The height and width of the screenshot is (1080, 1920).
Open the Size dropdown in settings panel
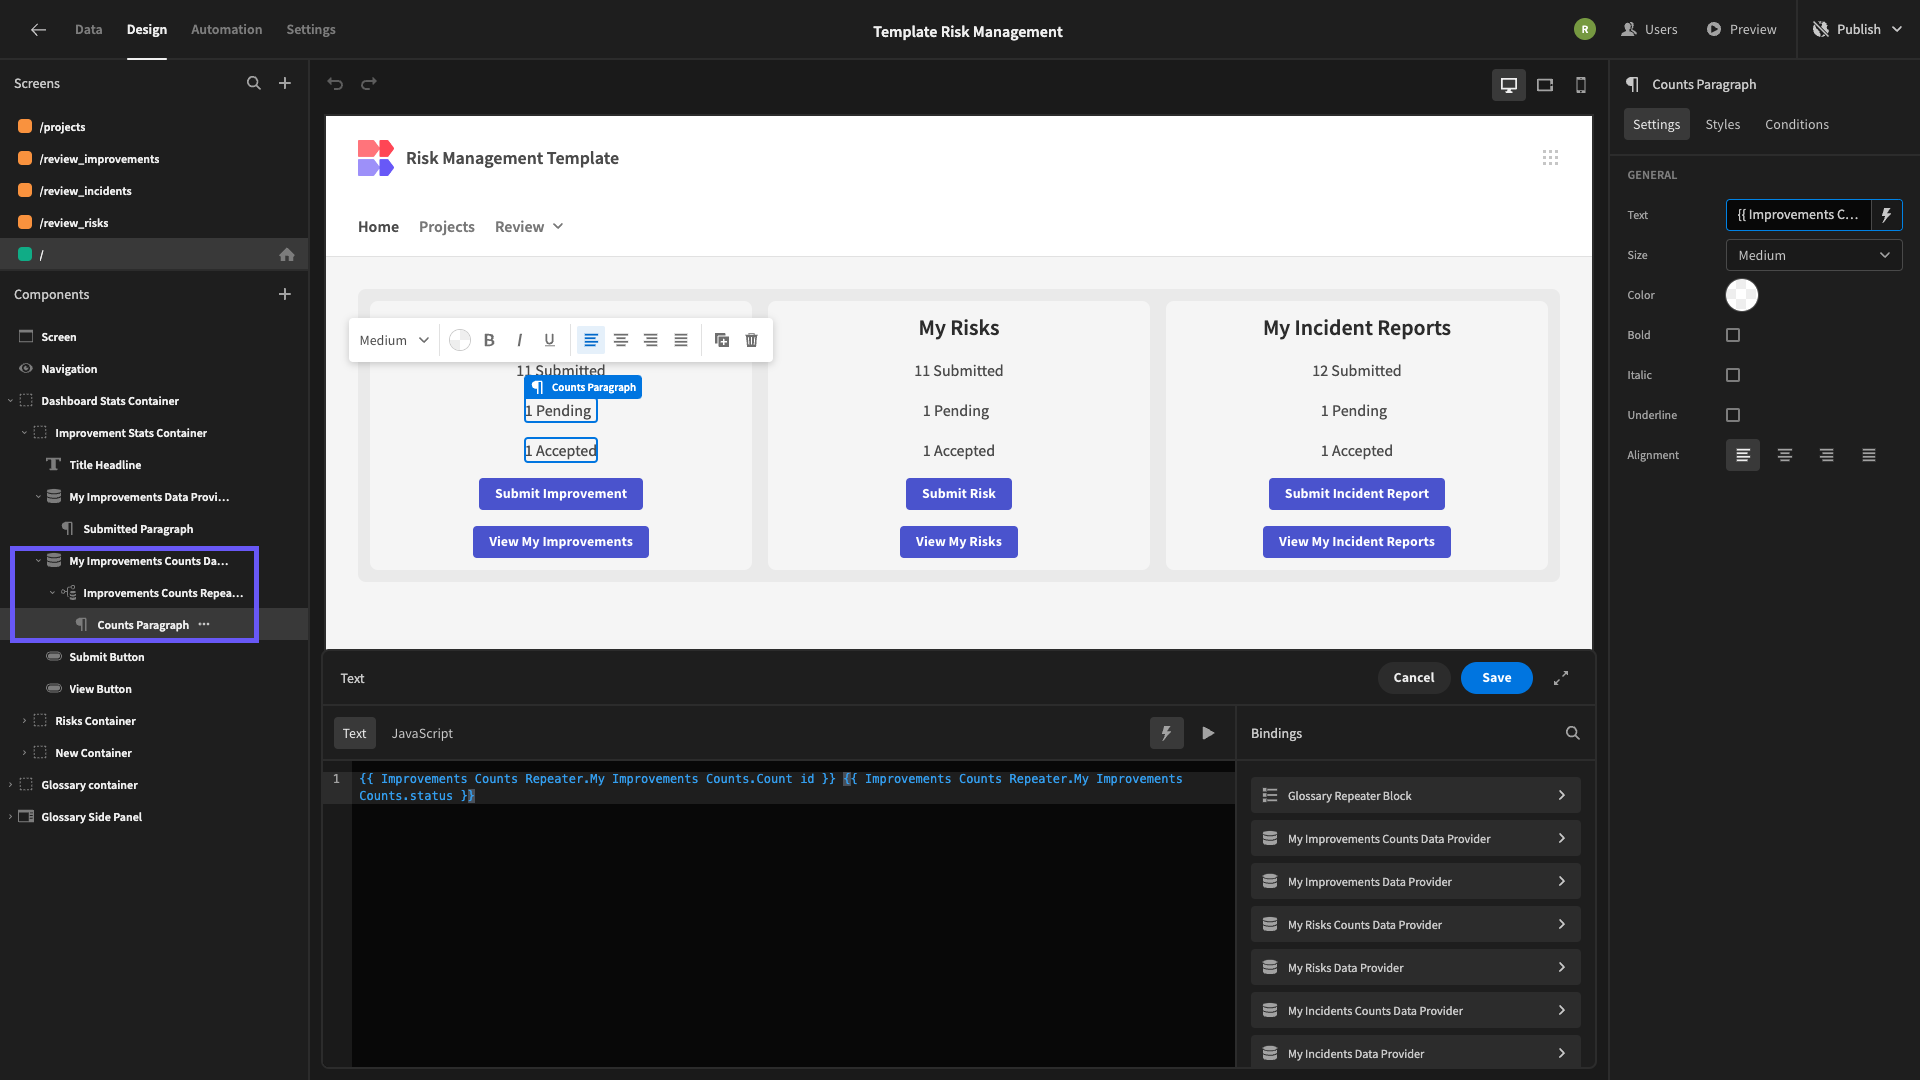point(1813,255)
